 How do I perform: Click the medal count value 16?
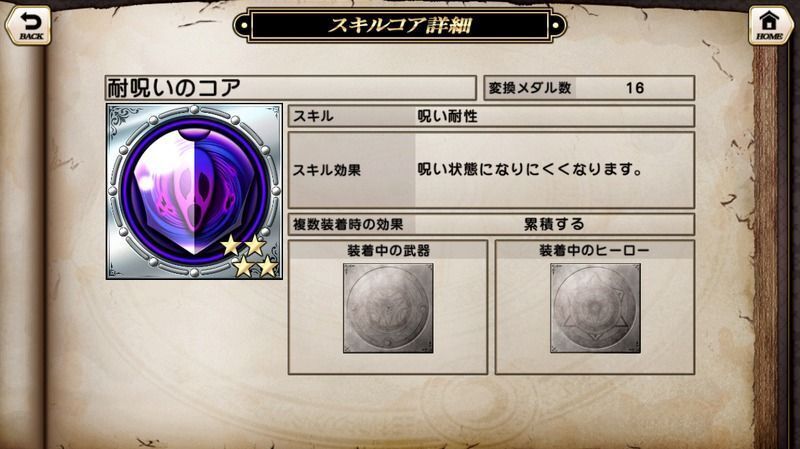(635, 88)
